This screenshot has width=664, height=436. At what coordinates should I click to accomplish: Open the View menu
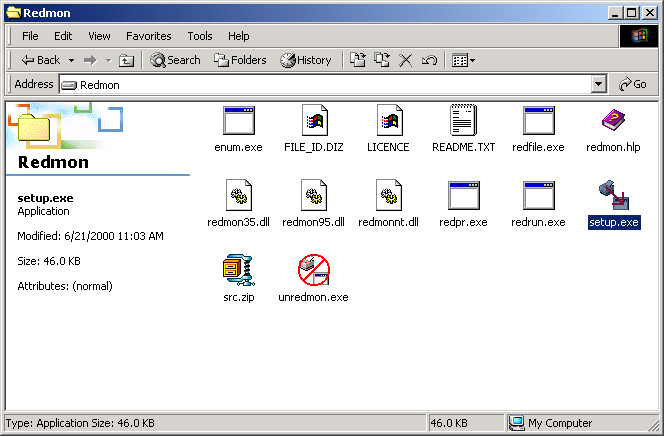(x=100, y=36)
